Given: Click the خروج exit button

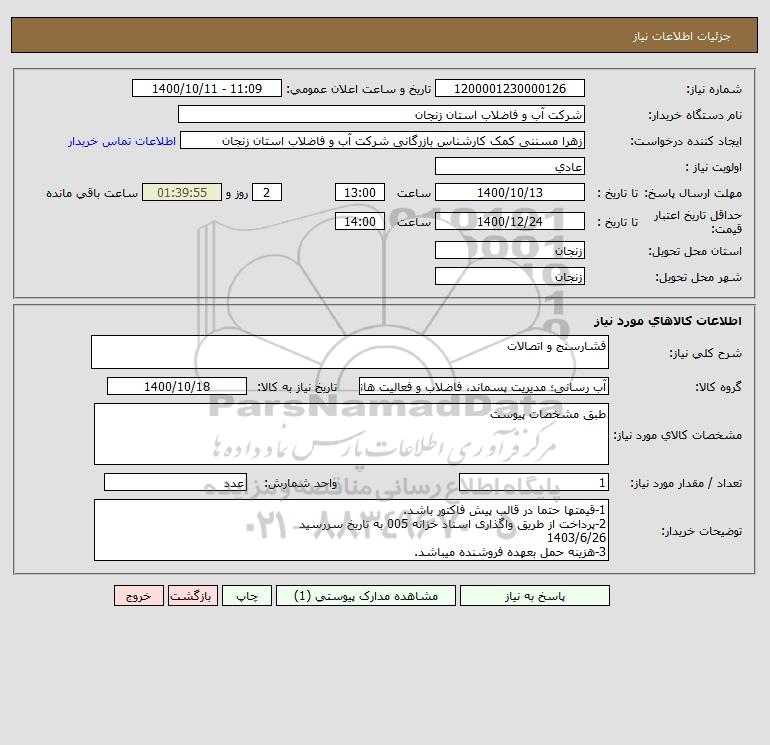Looking at the screenshot, I should (138, 596).
